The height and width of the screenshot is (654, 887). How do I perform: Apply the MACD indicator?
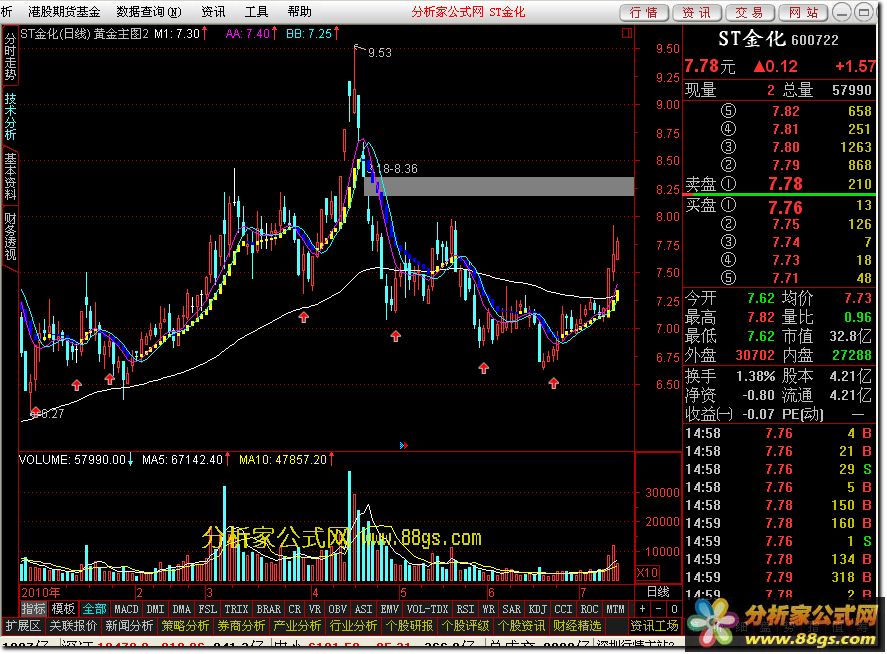[x=126, y=609]
